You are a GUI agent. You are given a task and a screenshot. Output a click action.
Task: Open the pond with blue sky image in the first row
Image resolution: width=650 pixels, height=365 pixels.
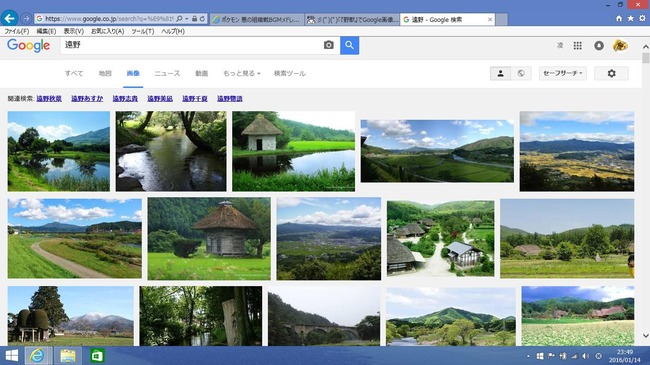coord(59,151)
